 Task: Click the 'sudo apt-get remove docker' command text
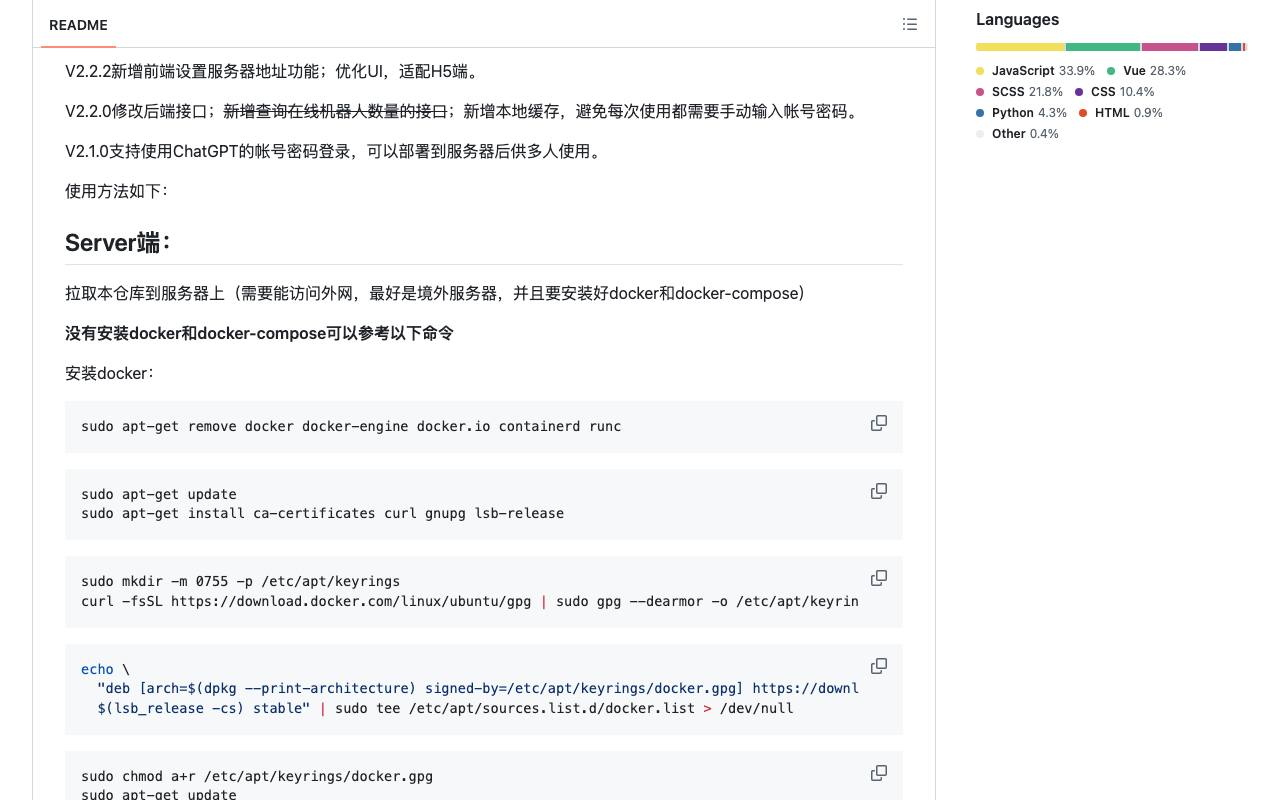click(x=351, y=427)
